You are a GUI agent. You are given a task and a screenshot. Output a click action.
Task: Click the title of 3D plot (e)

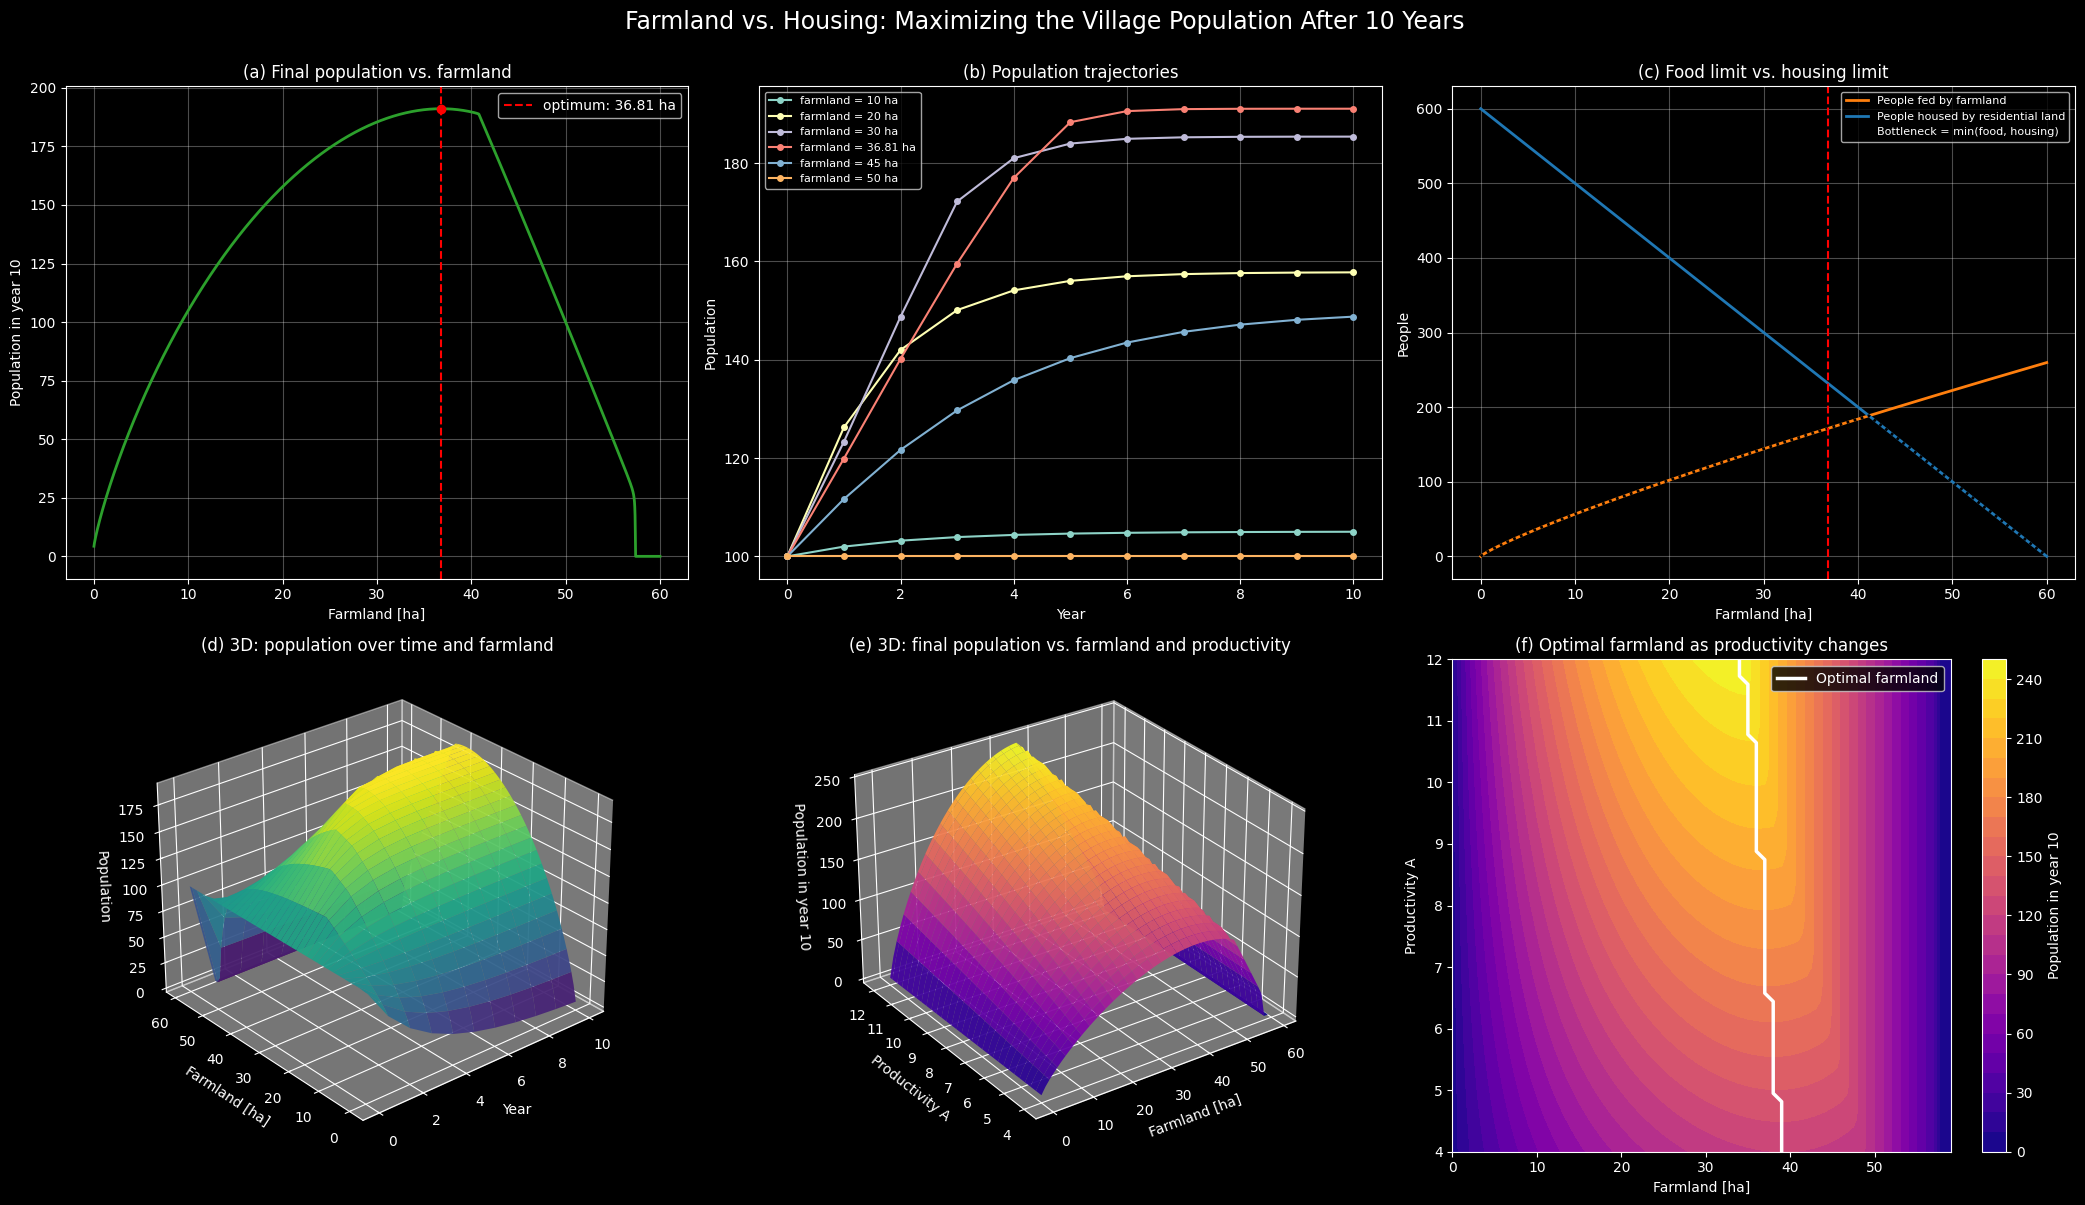[x=1069, y=645]
